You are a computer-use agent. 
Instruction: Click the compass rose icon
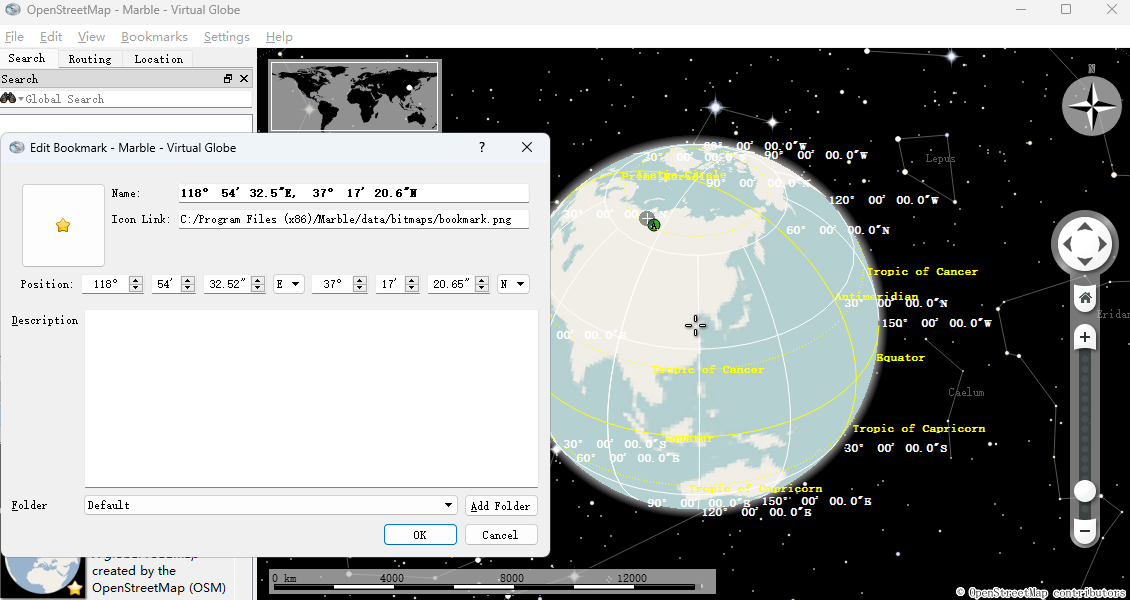1091,105
